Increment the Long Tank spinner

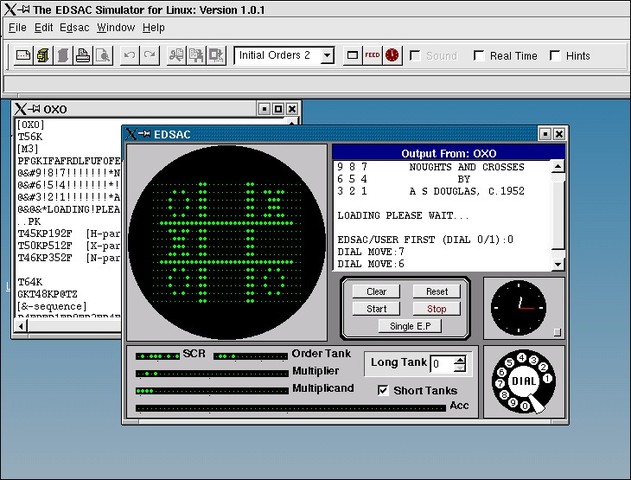pos(460,359)
